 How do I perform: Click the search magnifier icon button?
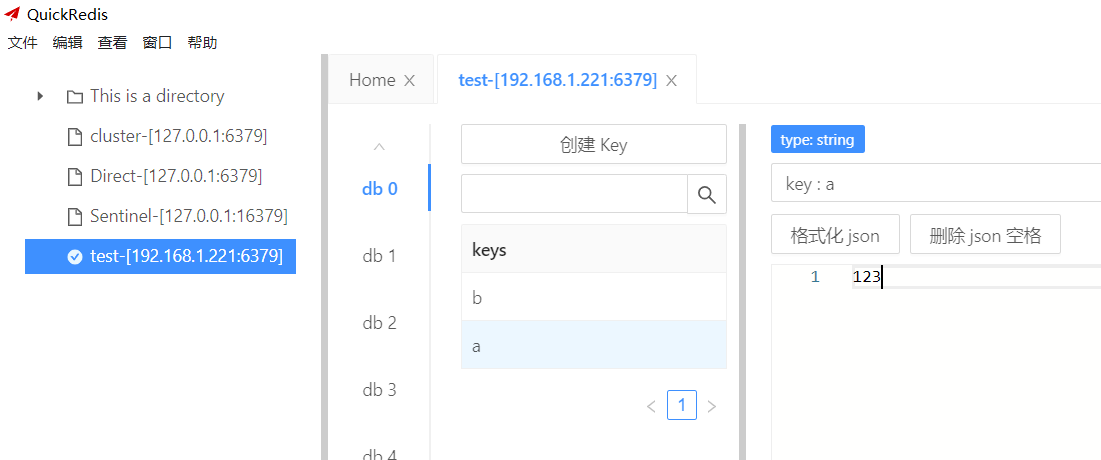[x=706, y=195]
